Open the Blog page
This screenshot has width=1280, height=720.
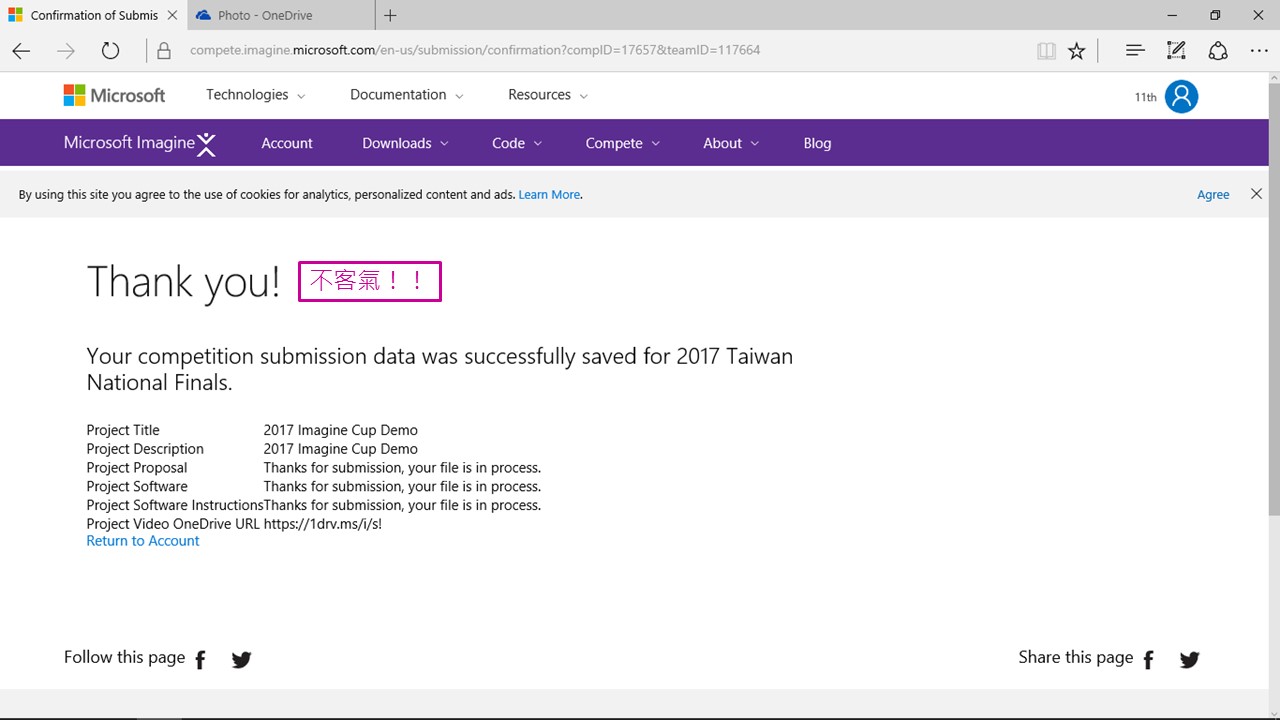[817, 143]
